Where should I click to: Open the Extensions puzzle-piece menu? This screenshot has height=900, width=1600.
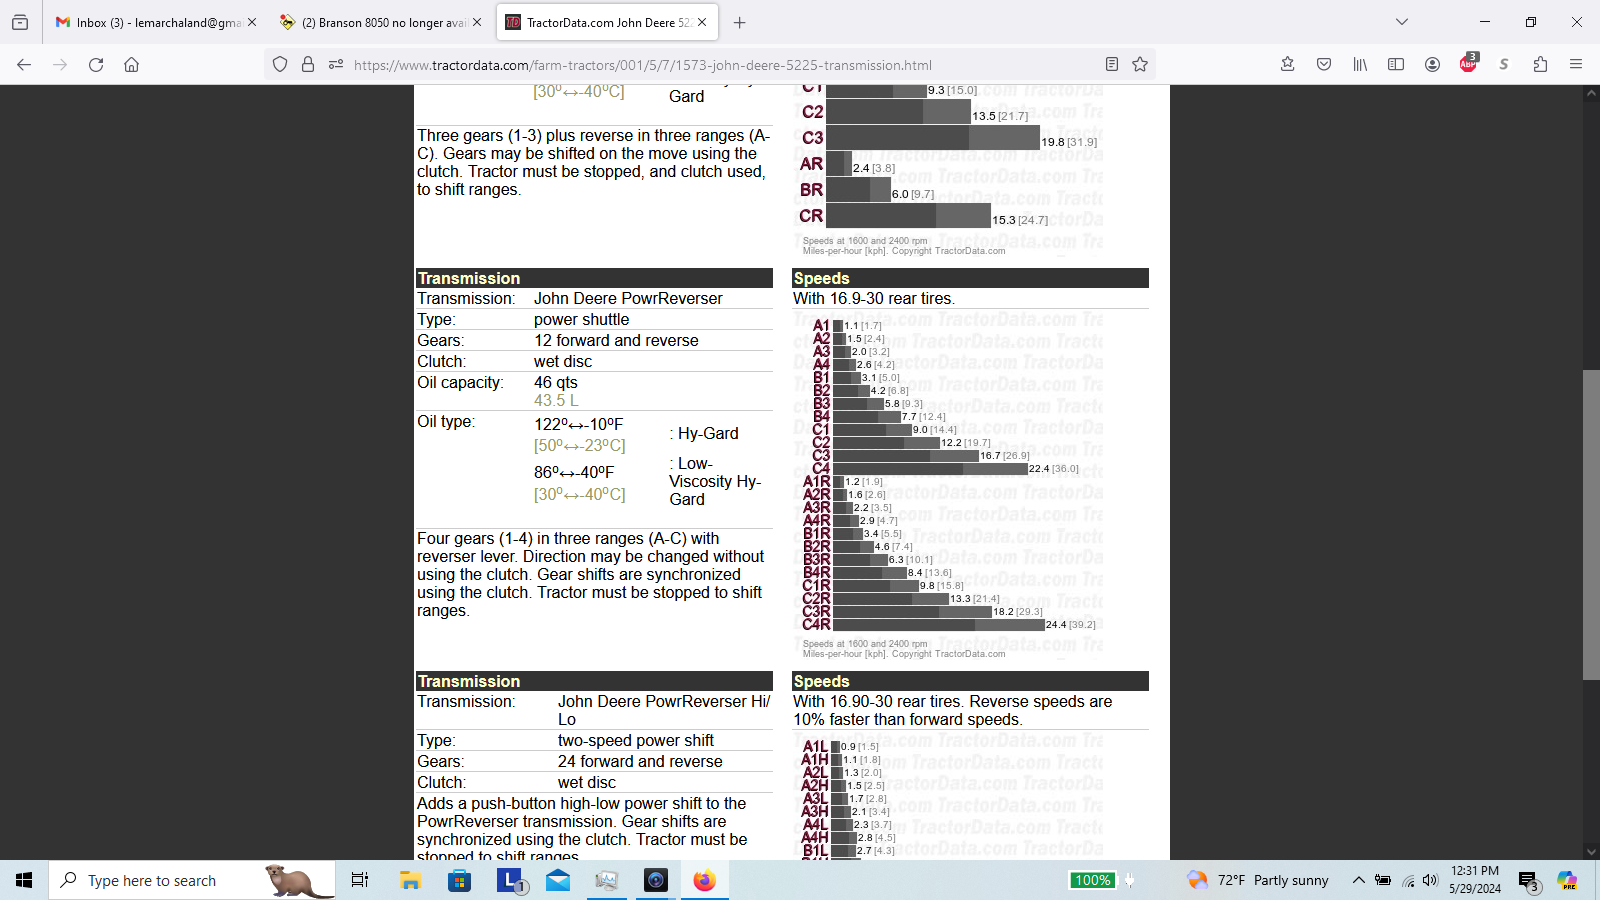pos(1540,64)
